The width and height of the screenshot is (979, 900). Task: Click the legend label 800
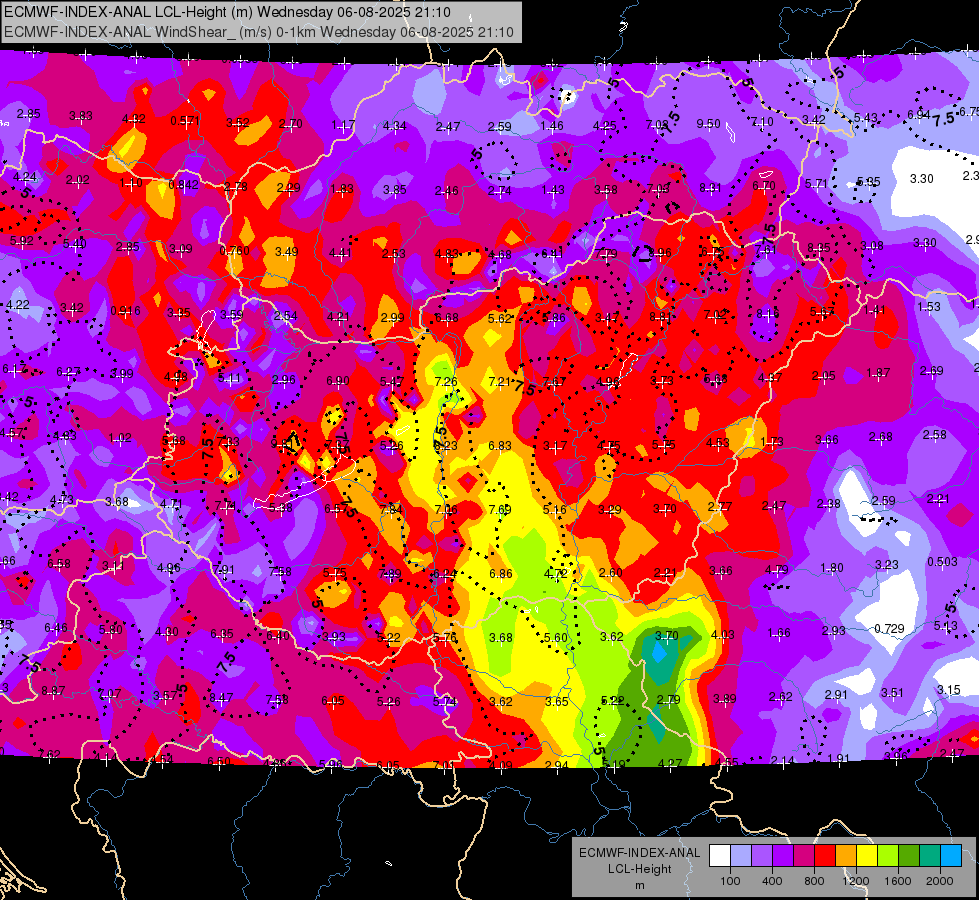[814, 881]
